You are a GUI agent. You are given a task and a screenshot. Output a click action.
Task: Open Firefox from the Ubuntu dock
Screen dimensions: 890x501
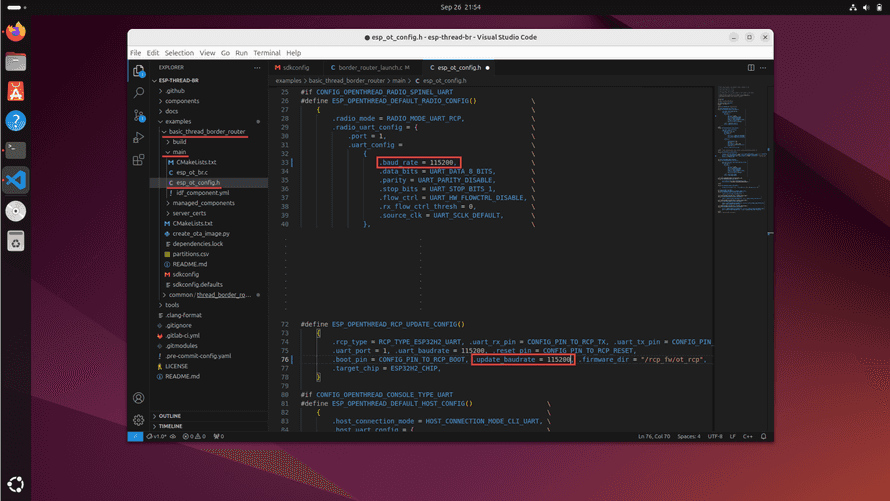[x=15, y=32]
